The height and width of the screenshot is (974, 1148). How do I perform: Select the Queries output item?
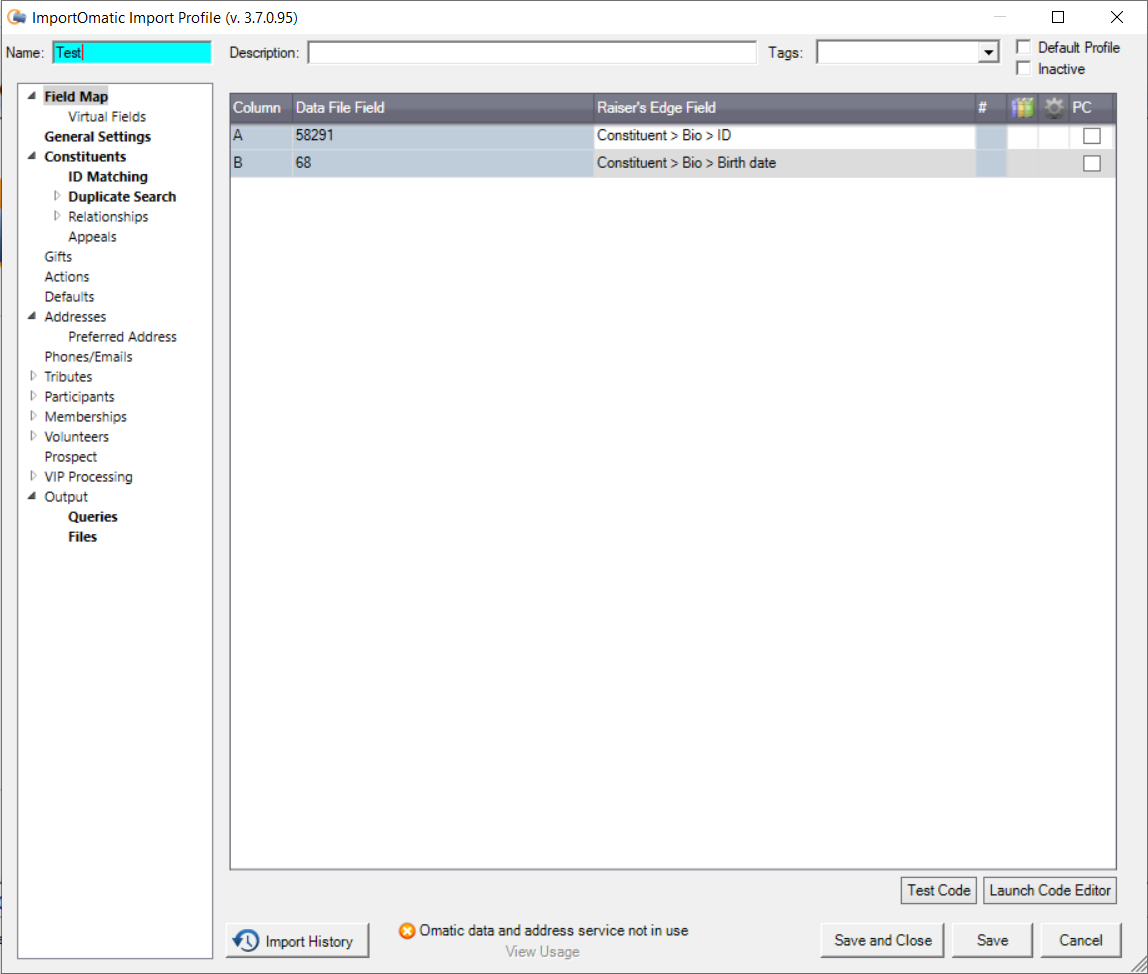point(92,517)
